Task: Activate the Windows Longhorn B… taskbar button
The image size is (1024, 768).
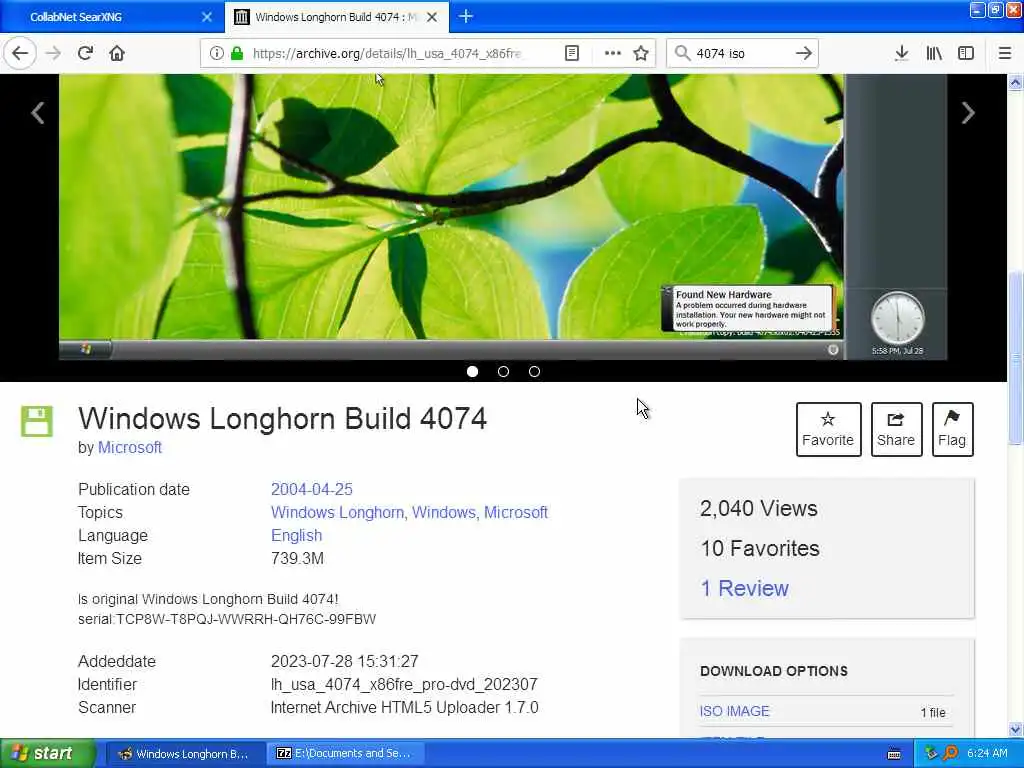Action: coord(185,753)
